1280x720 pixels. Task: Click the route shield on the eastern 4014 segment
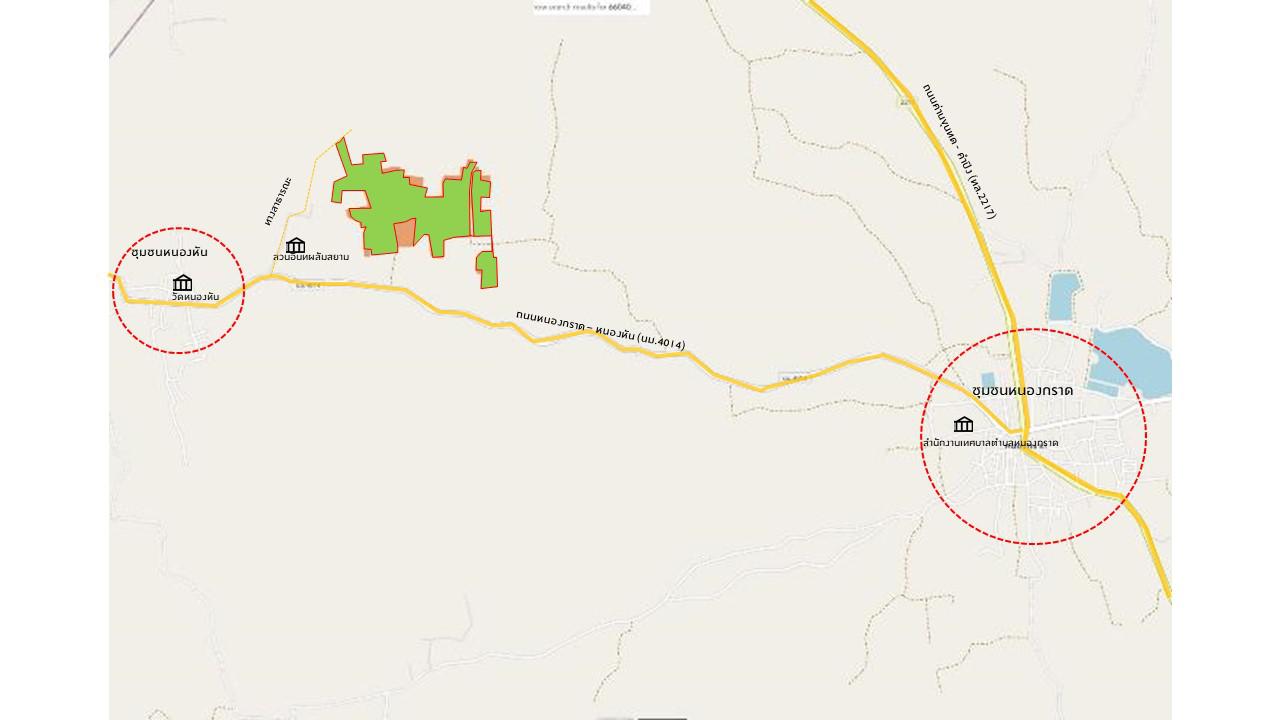(795, 377)
